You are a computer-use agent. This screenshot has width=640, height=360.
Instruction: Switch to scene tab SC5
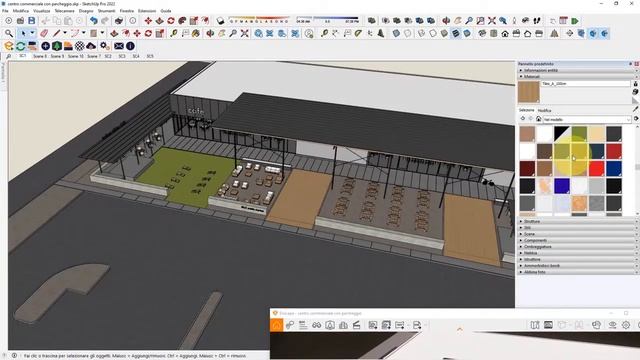[150, 56]
